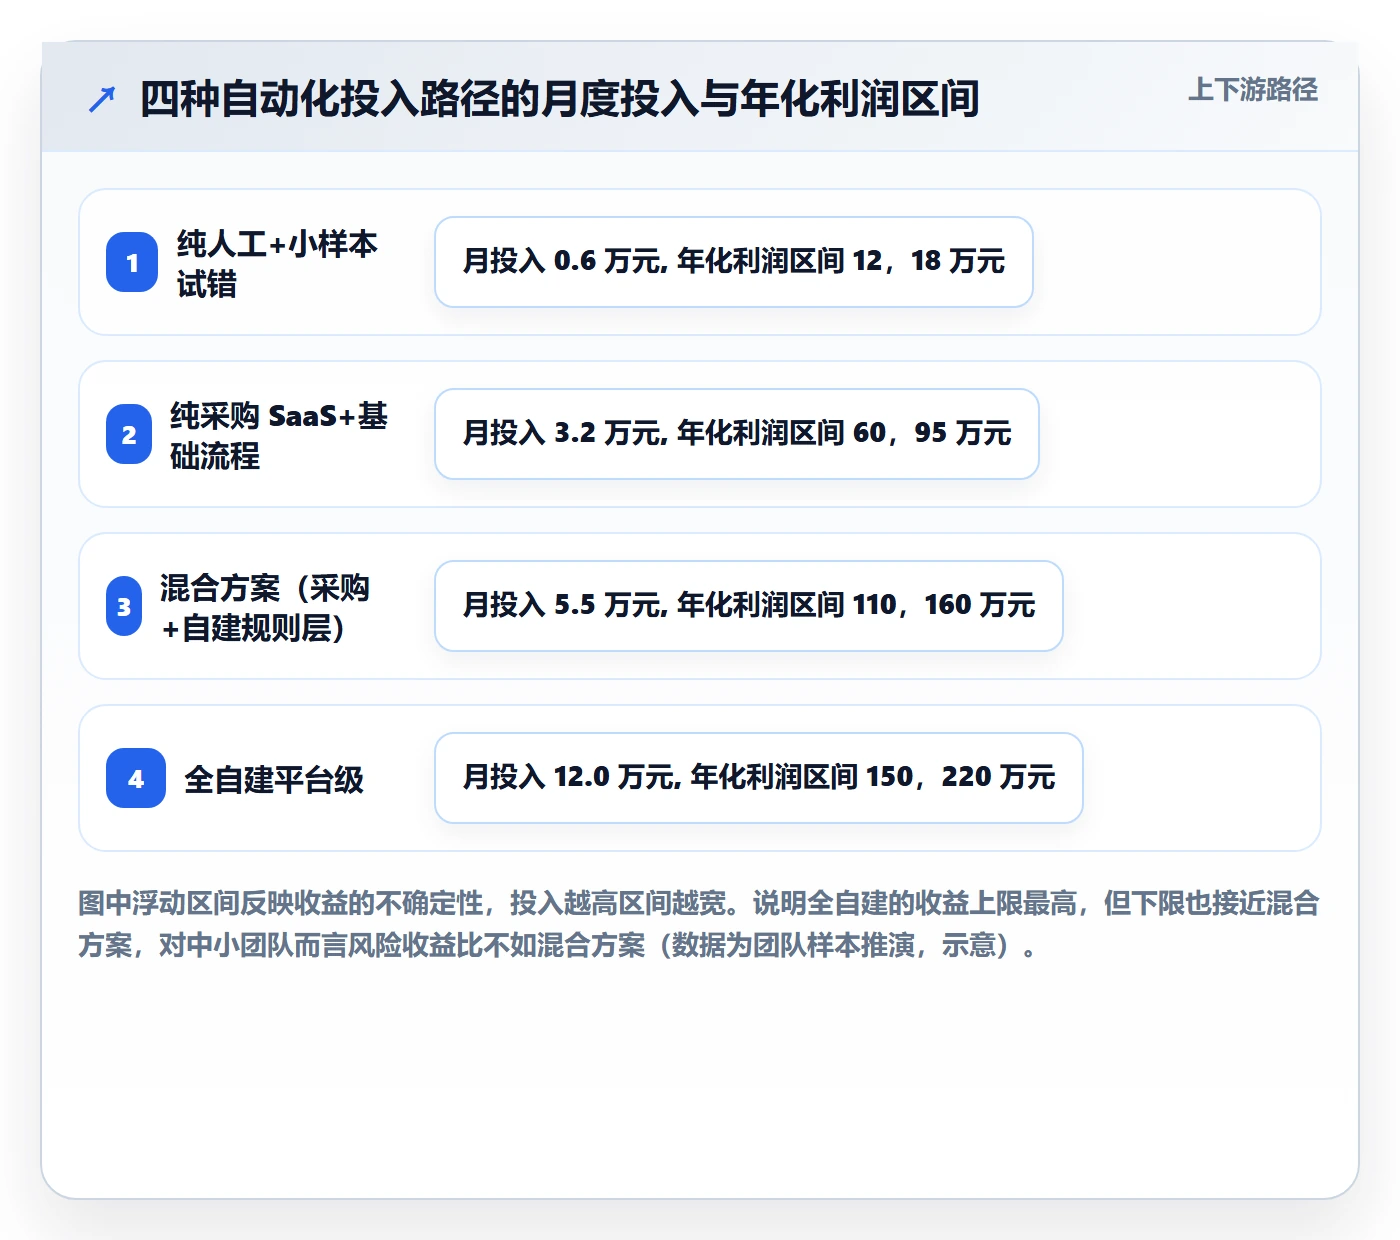Click the box 月投入 3.2 万元, 年化利润区间 60，95 万元
Viewport: 1400px width, 1240px height.
737,434
